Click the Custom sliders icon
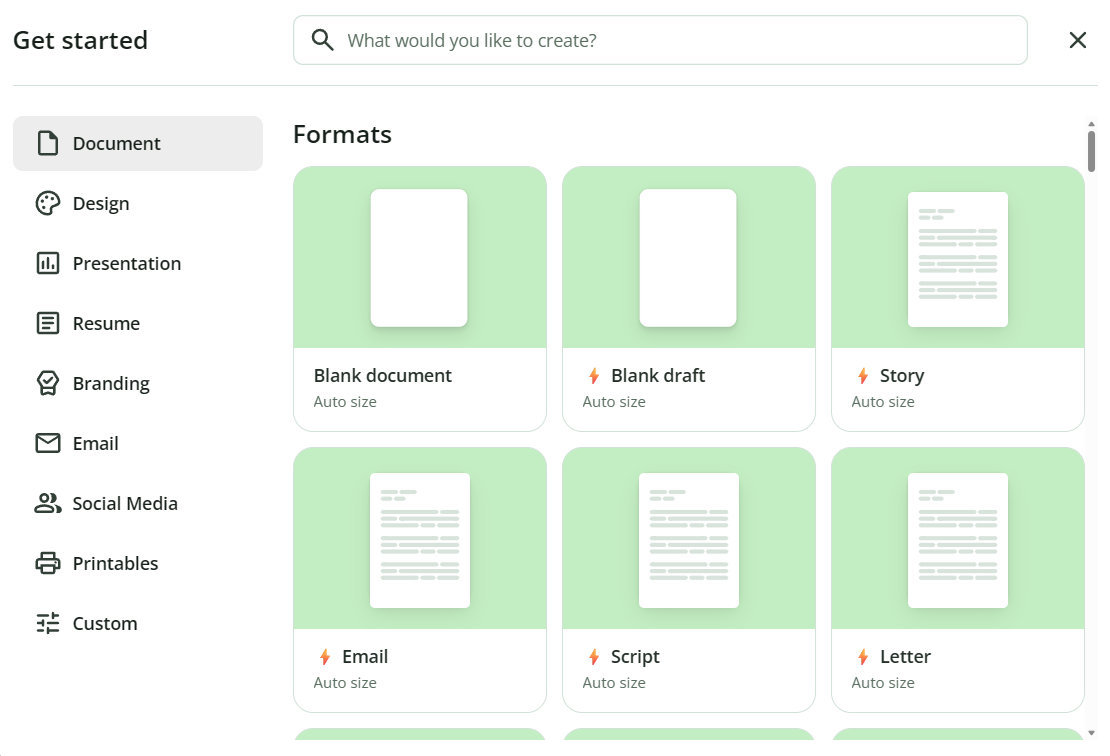1110x756 pixels. click(x=47, y=623)
